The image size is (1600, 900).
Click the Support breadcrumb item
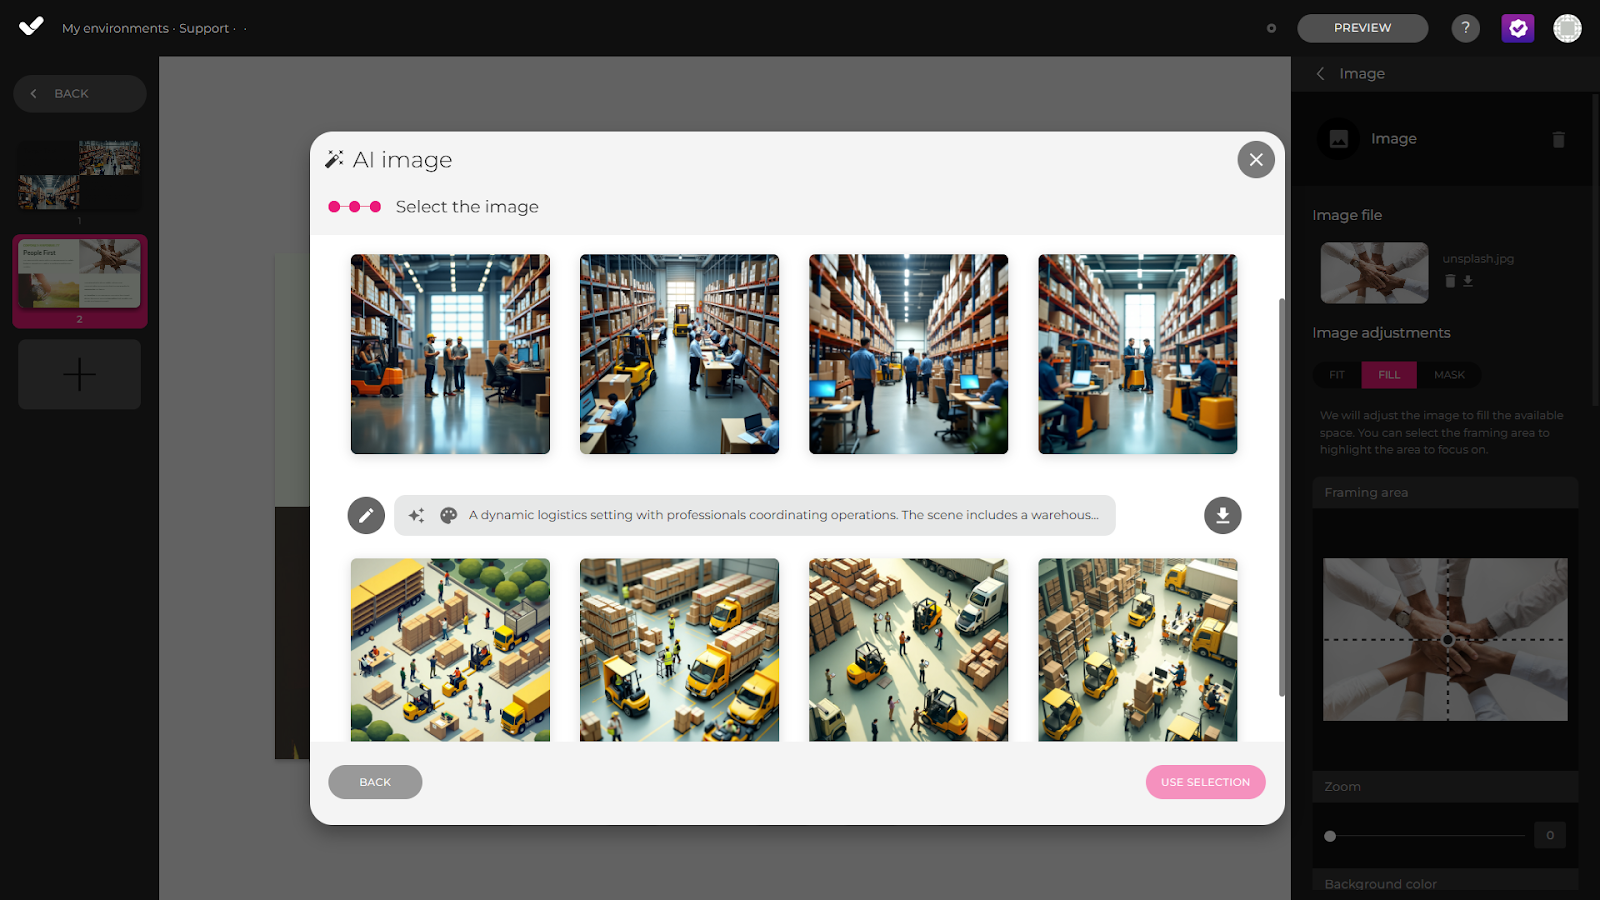pyautogui.click(x=204, y=28)
